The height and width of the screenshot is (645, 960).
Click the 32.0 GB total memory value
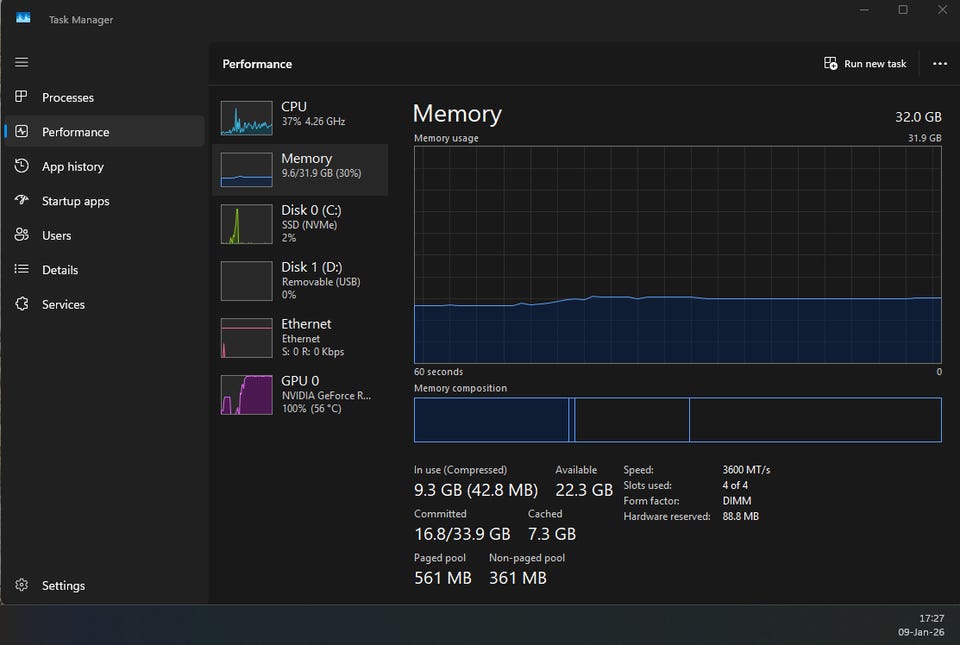click(918, 117)
